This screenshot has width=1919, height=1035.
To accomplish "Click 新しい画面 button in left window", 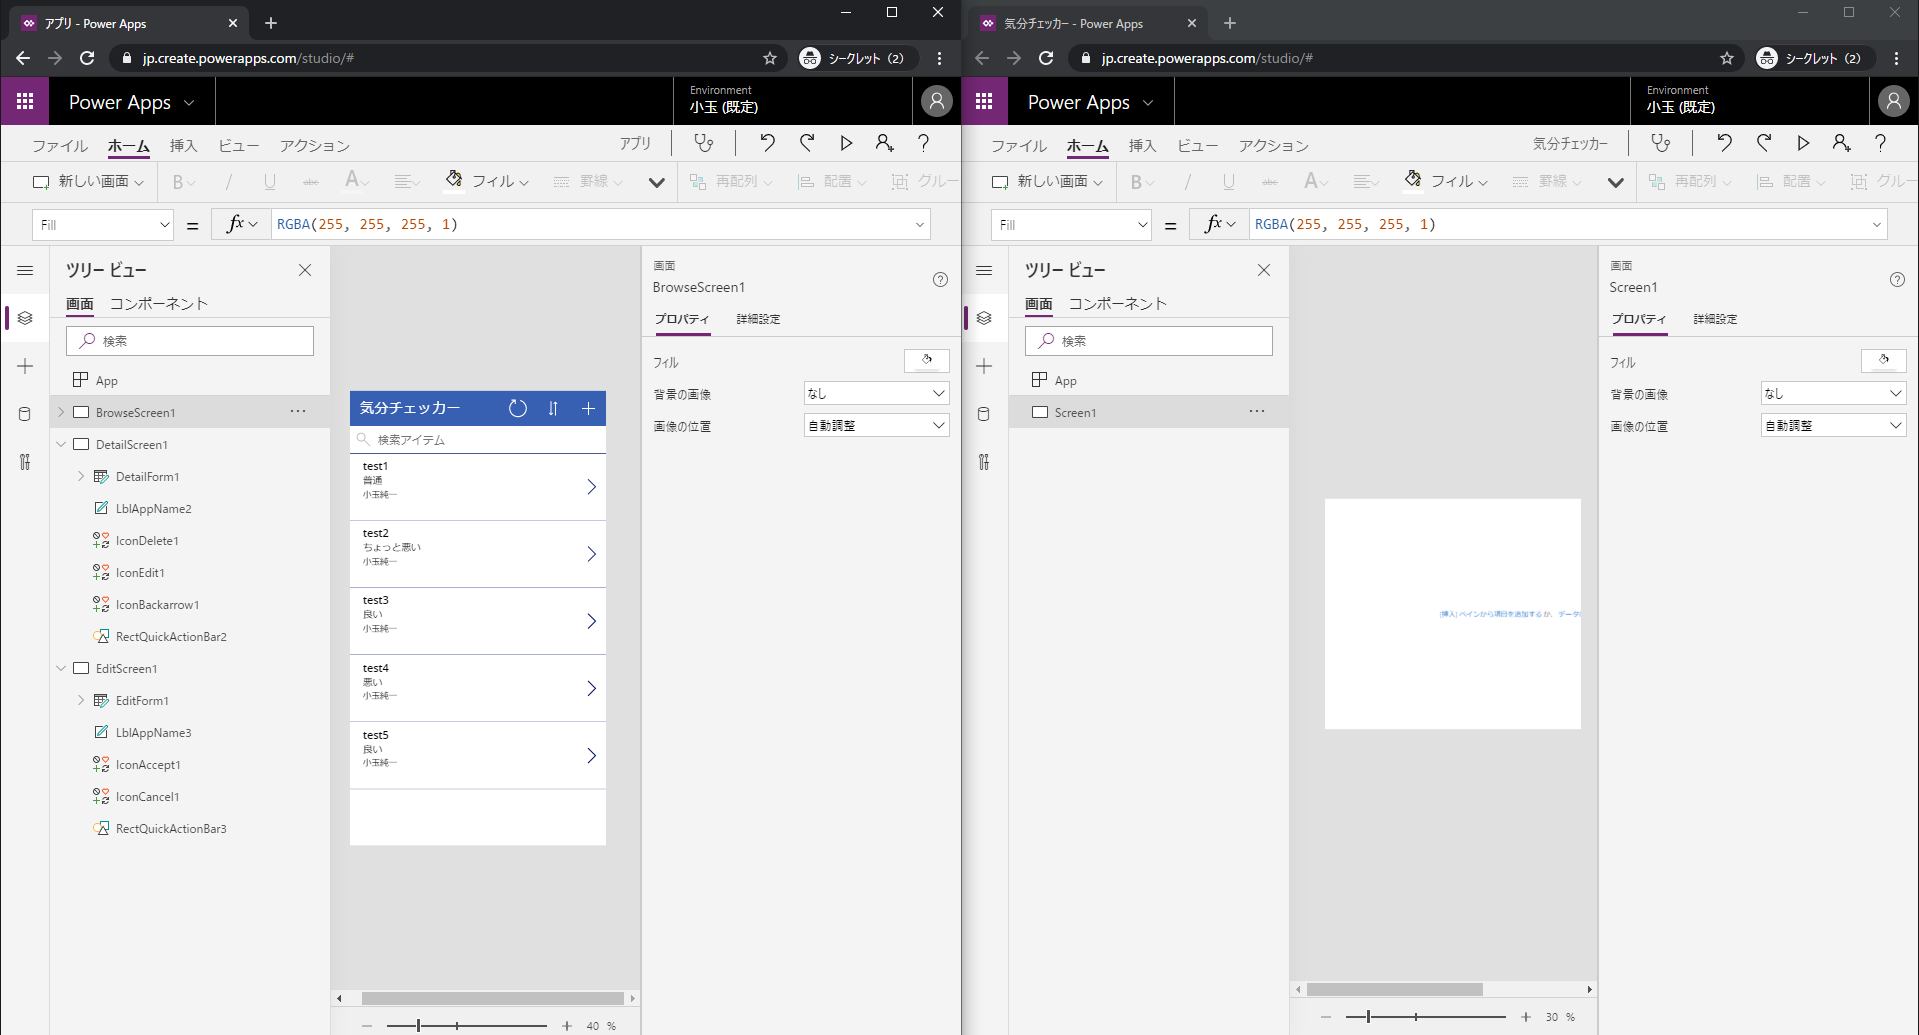I will click(88, 182).
